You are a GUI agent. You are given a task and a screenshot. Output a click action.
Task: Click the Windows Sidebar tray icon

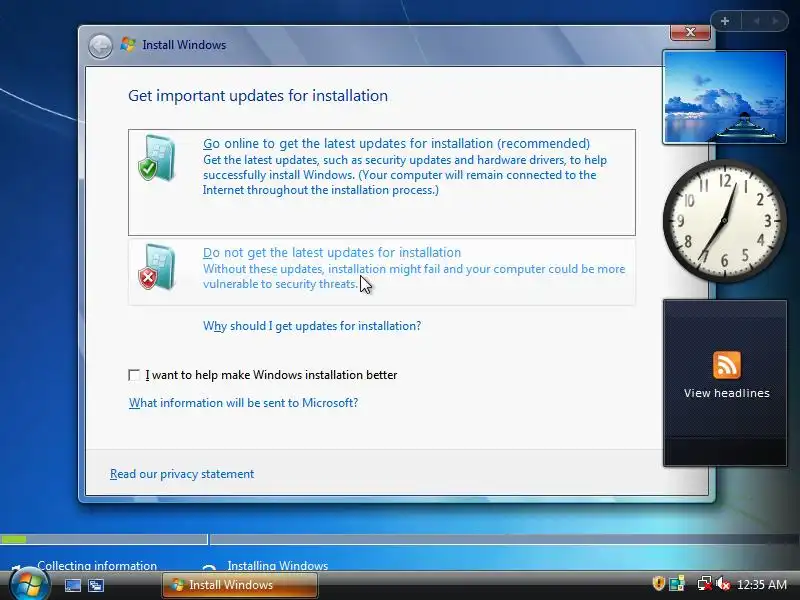tap(678, 584)
